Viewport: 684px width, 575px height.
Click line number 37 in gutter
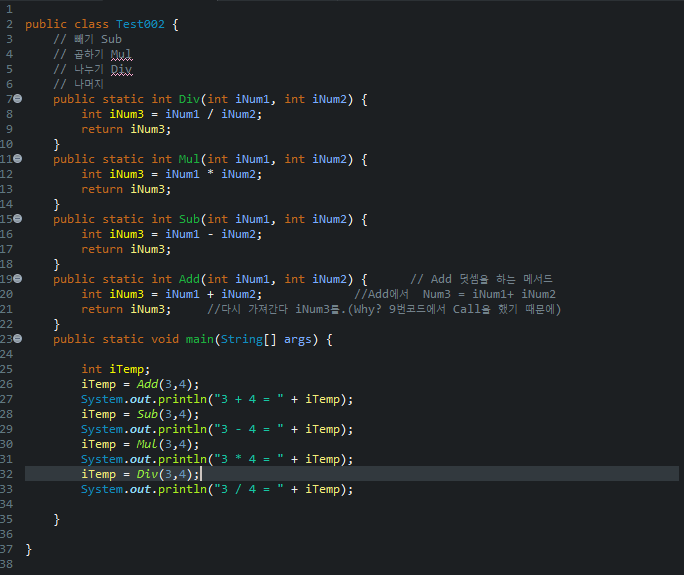7,549
